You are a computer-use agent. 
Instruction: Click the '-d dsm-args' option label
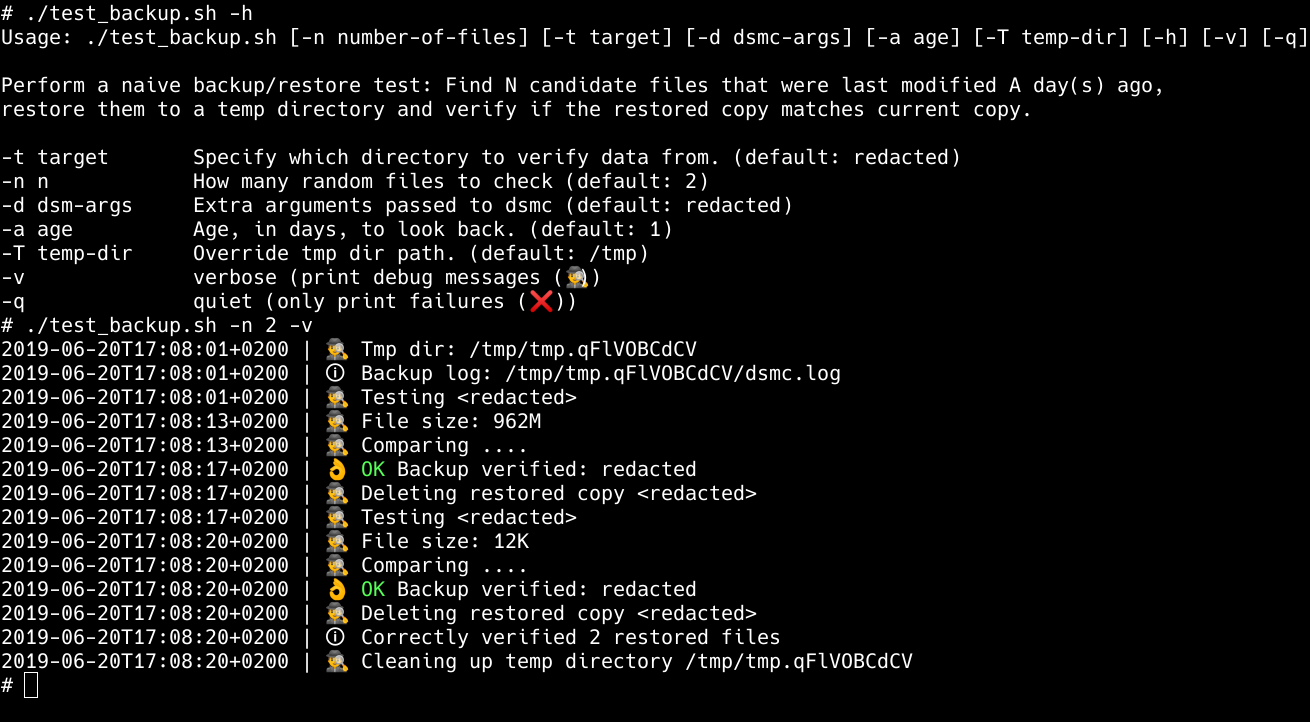pos(67,205)
